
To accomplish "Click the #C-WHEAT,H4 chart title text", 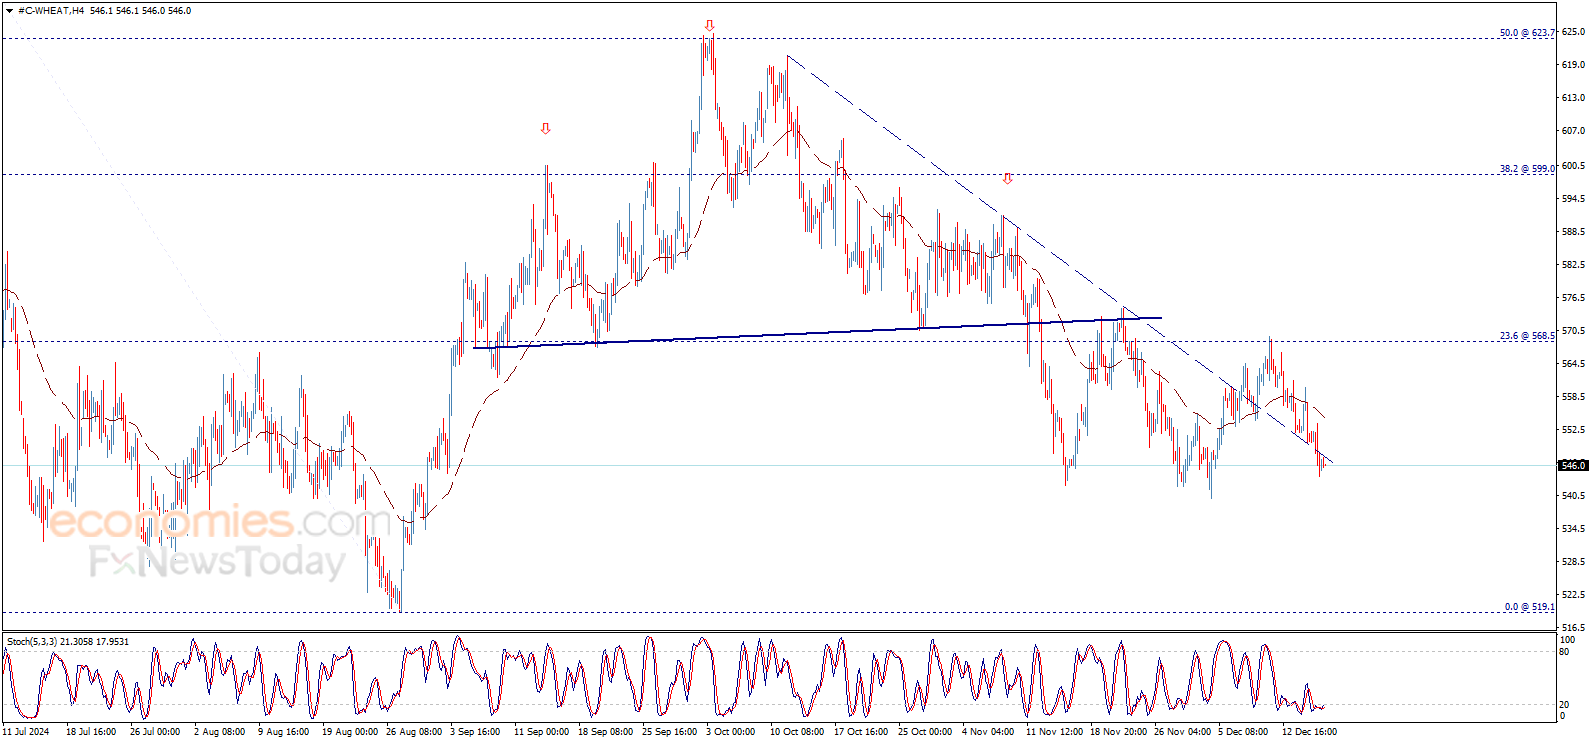I will tap(51, 11).
